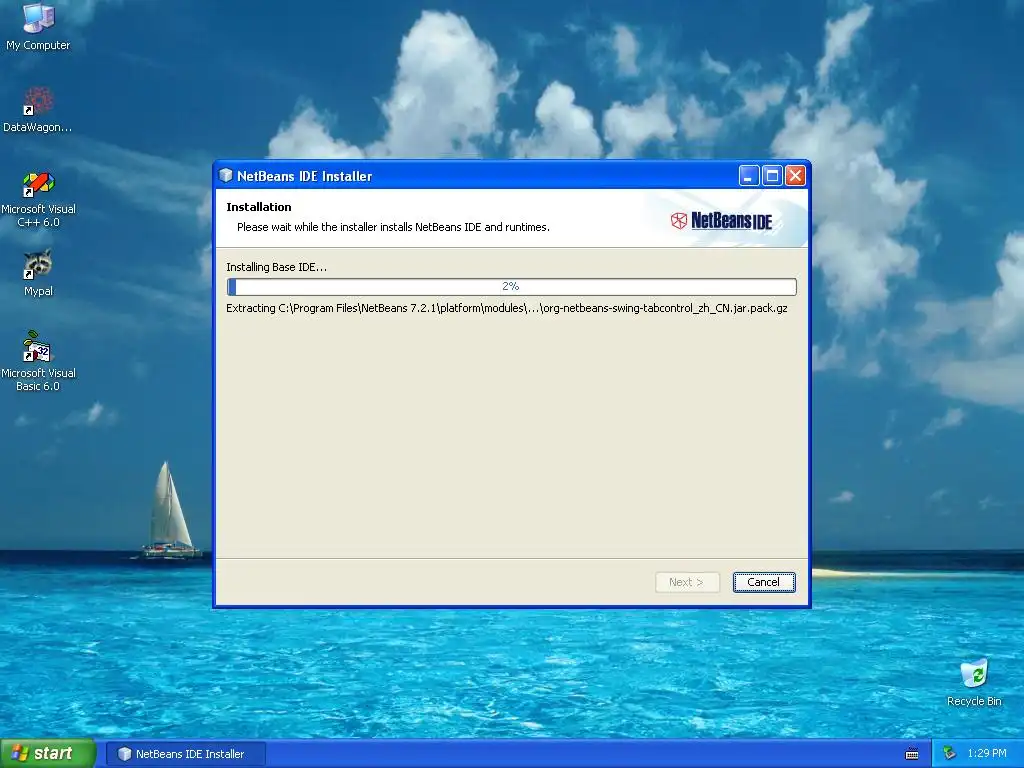Click the network tray icon near clock

(950, 753)
